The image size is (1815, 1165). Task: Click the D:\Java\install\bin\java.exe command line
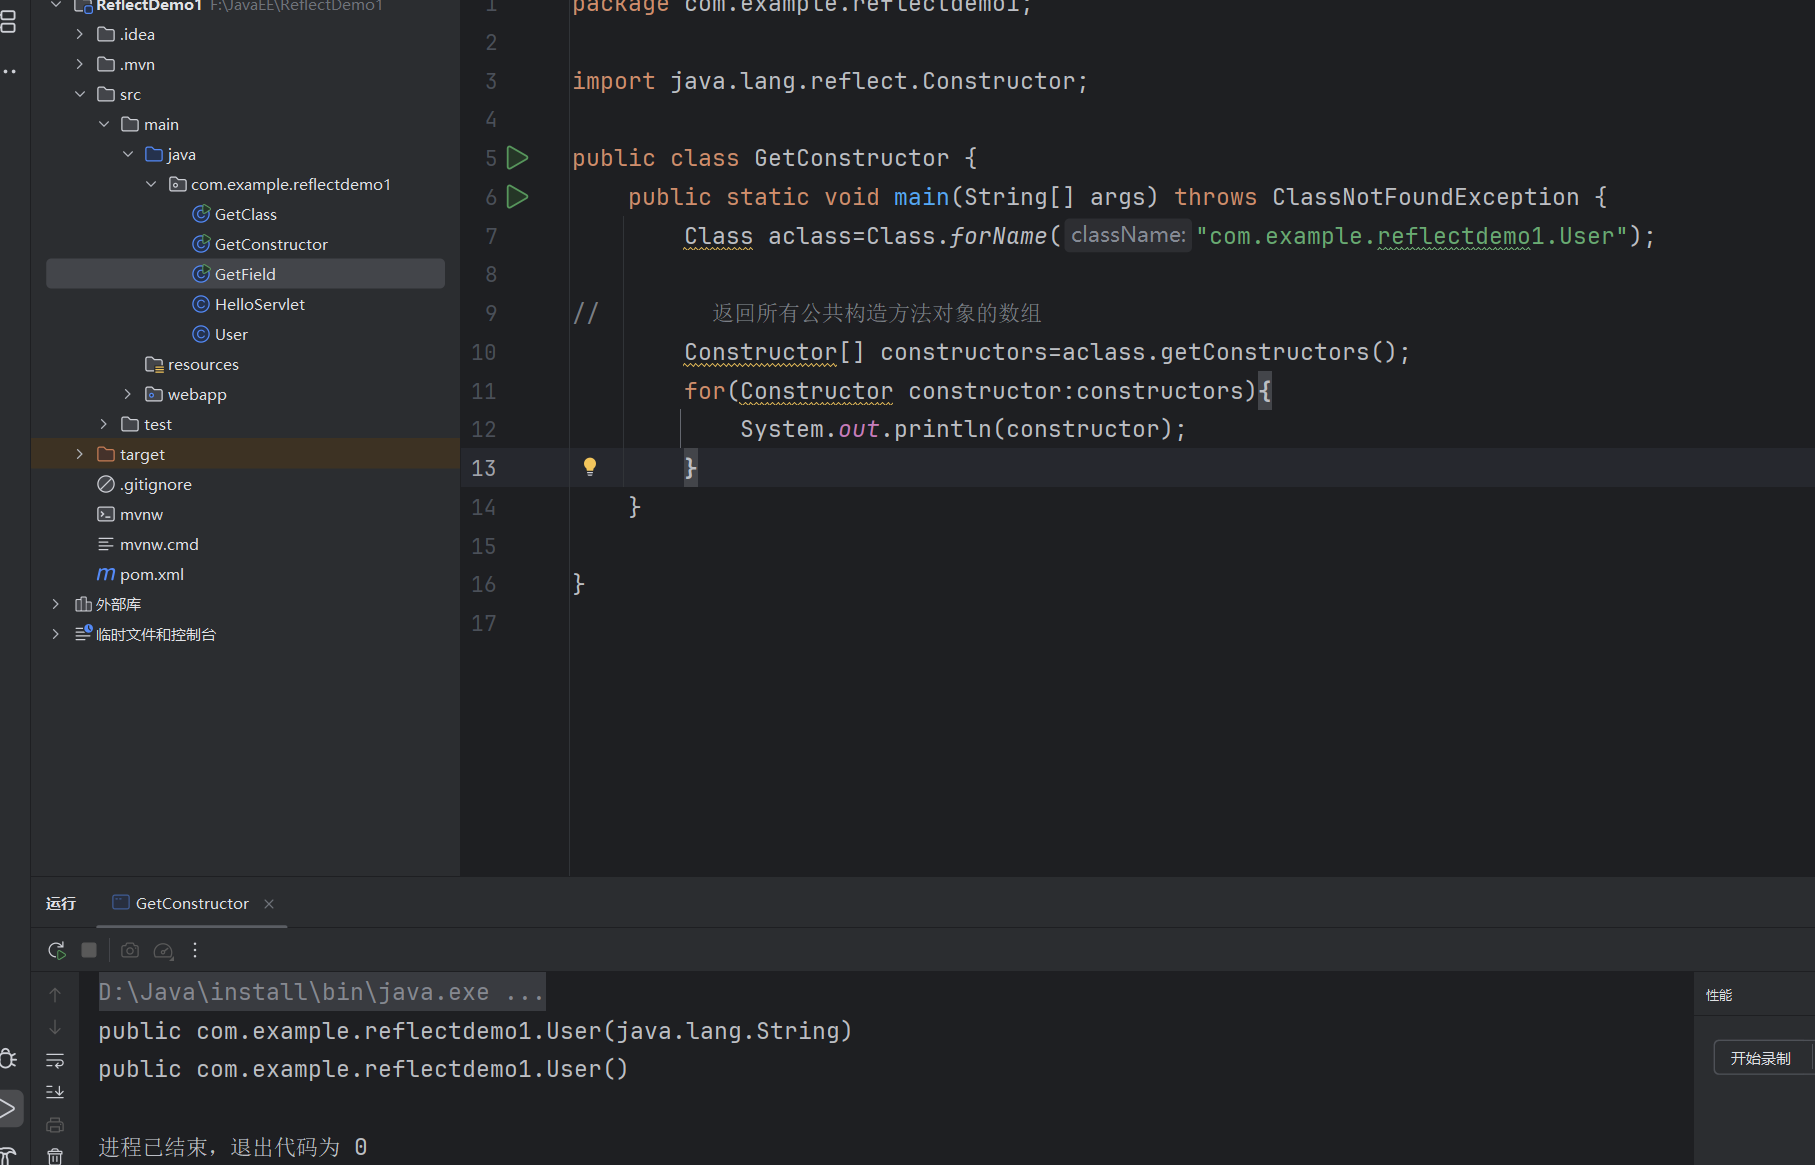tap(321, 992)
